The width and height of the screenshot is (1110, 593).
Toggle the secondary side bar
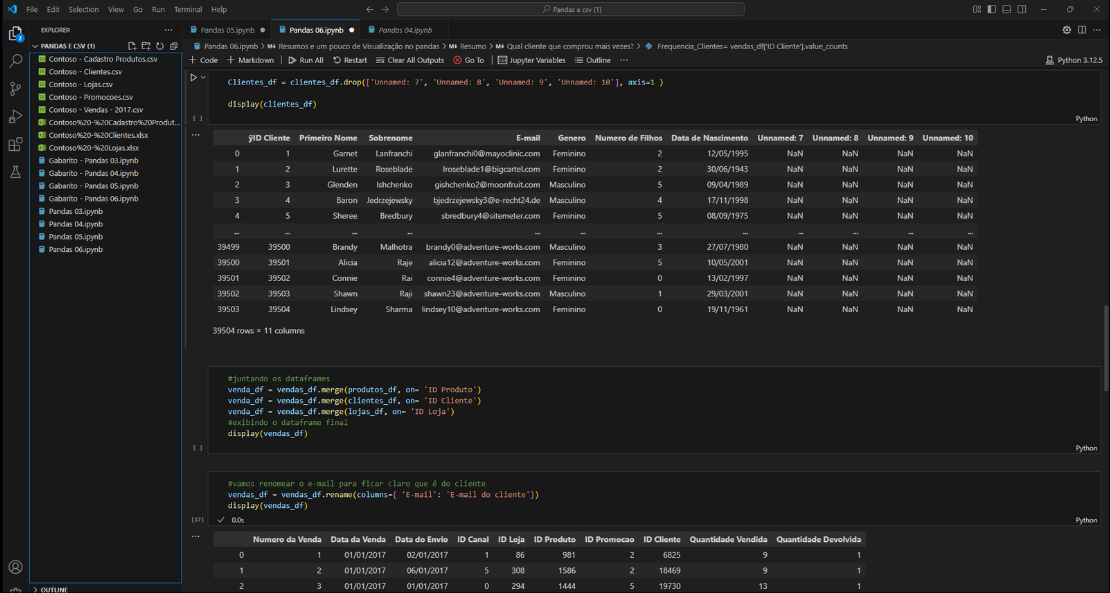click(1022, 9)
